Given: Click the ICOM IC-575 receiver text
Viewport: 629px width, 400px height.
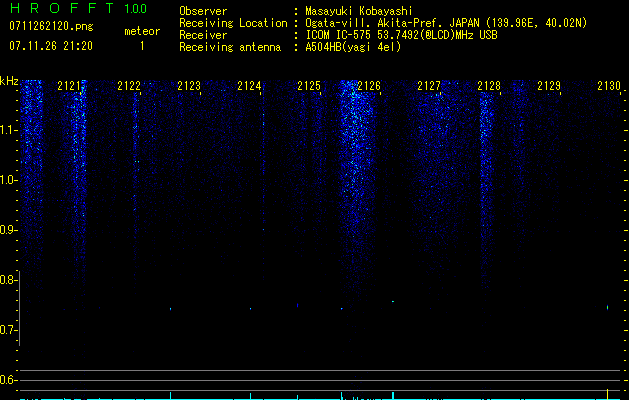Looking at the screenshot, I should click(401, 35).
